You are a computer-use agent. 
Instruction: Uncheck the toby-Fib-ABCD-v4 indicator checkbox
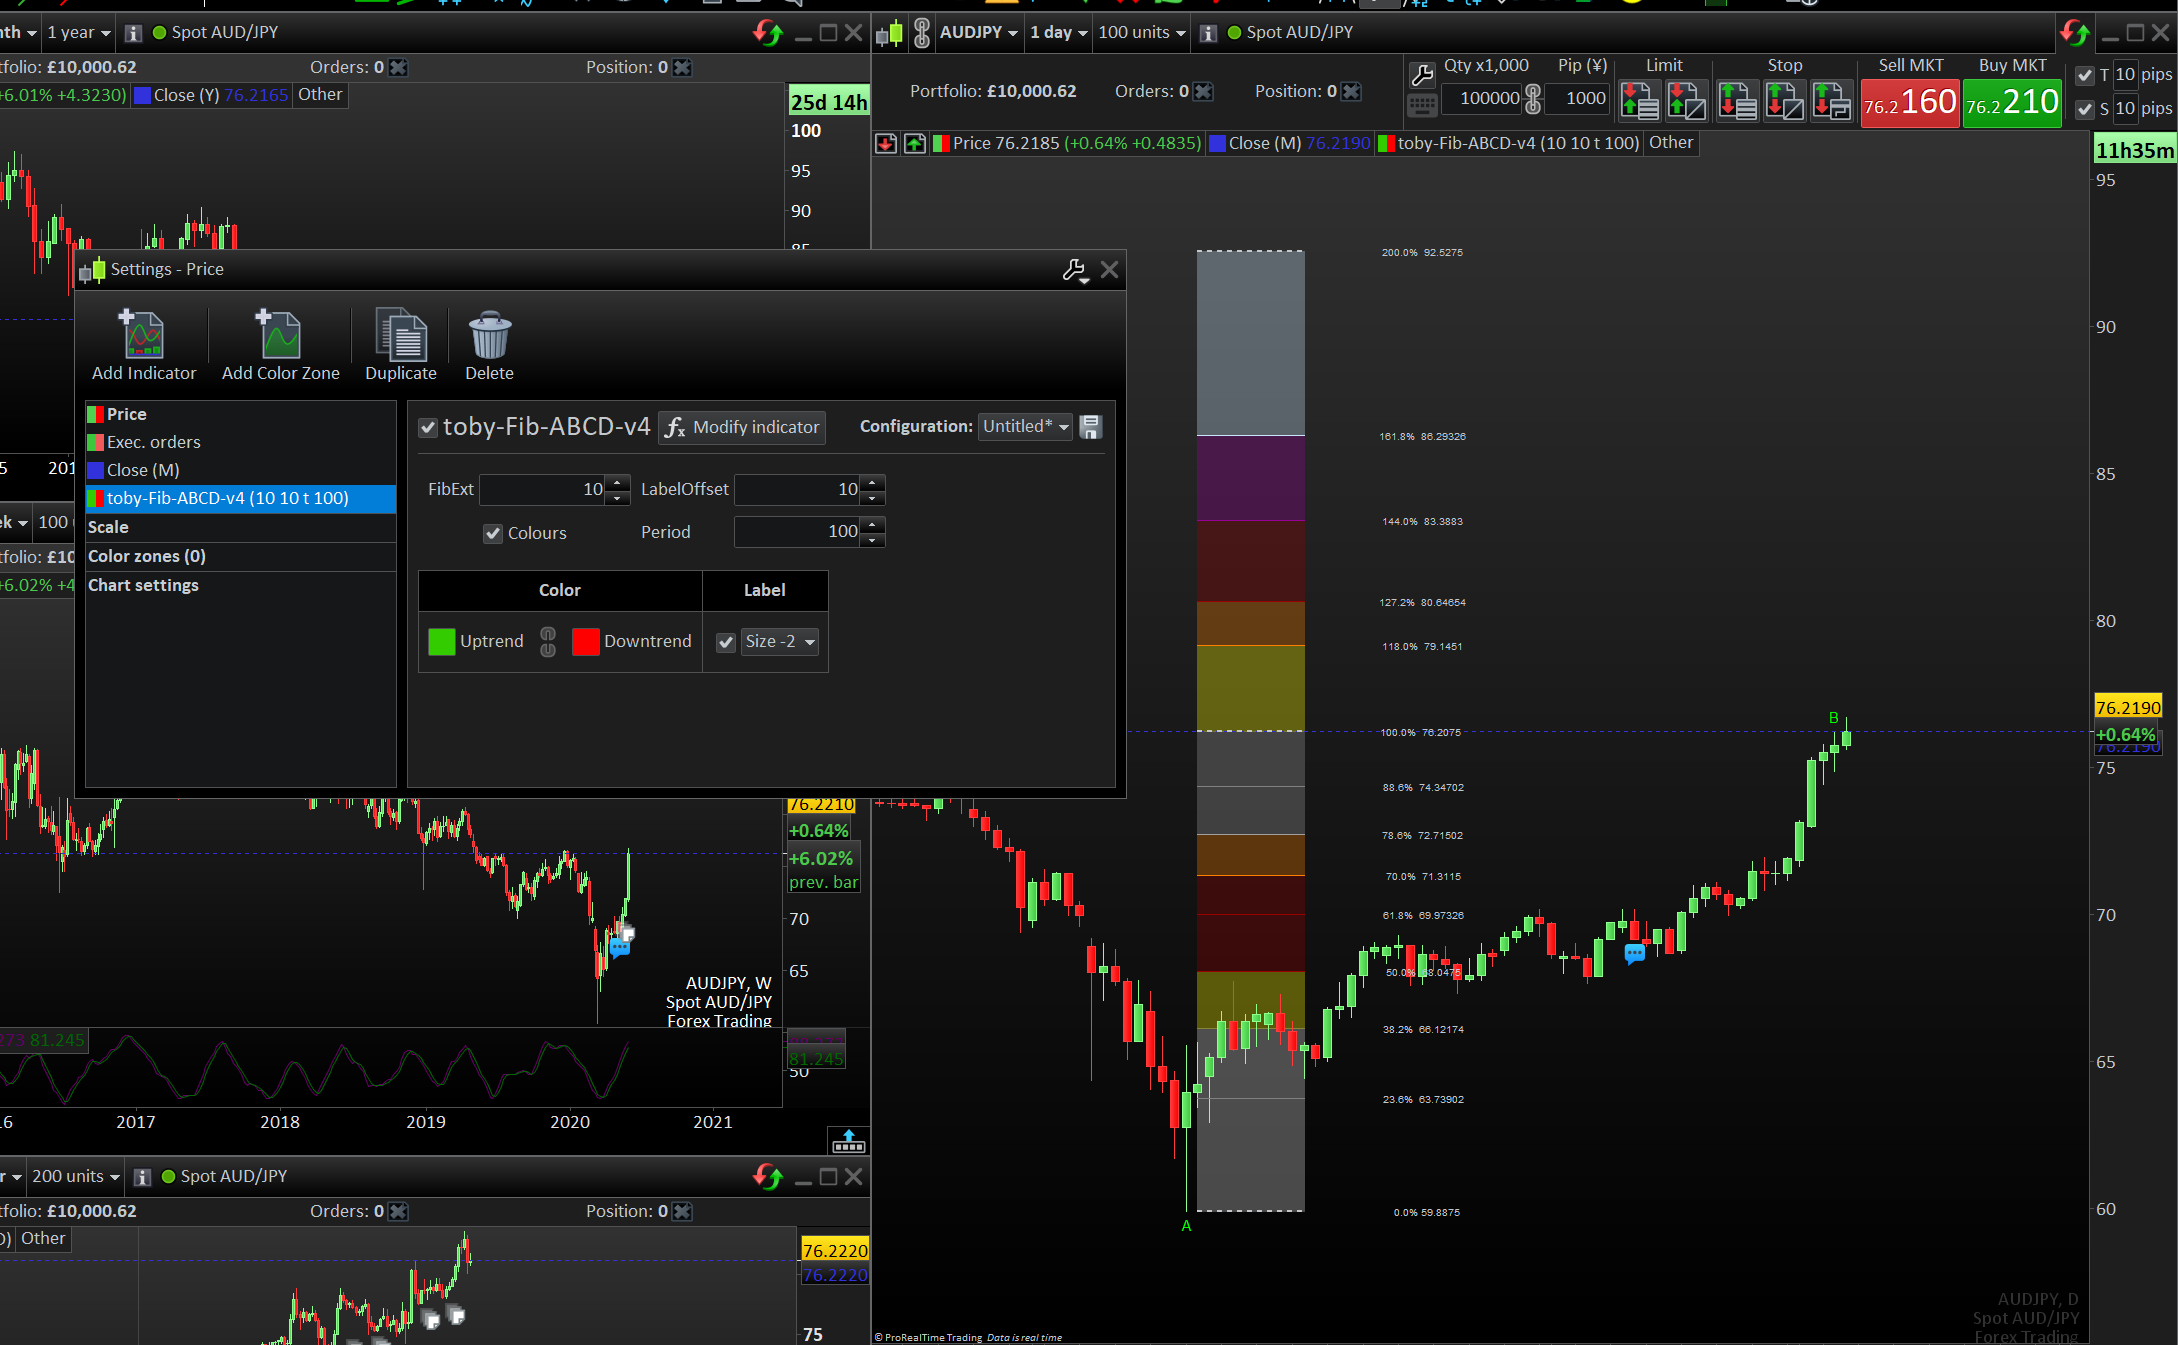point(428,428)
